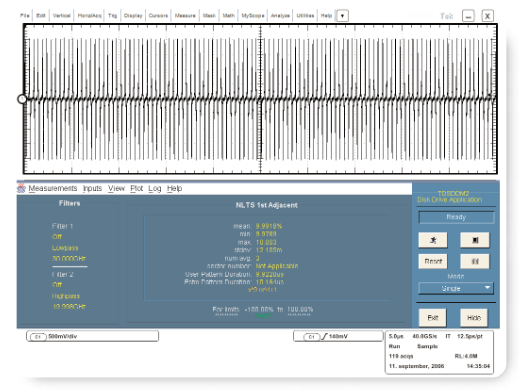Click the NLTS 1st Adjacent title
This screenshot has height=390, width=519.
click(266, 205)
